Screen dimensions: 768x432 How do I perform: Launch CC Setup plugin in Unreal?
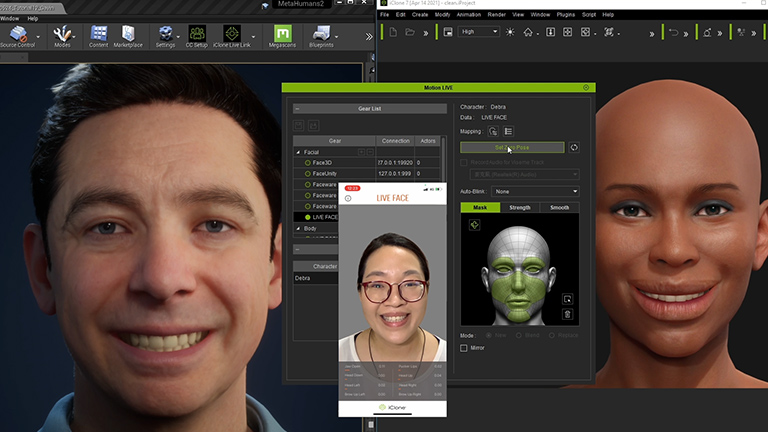[197, 37]
